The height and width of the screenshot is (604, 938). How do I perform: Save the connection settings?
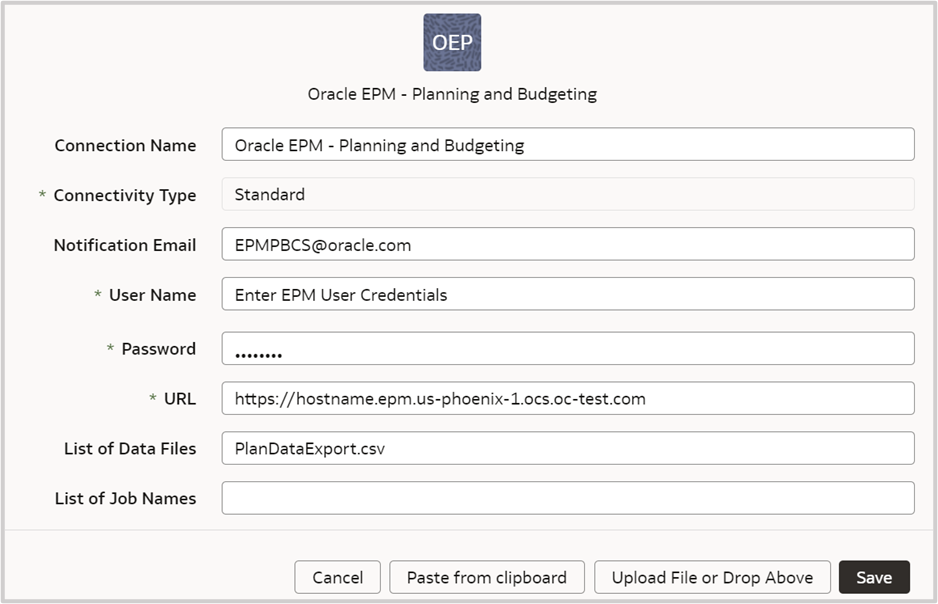(x=874, y=577)
